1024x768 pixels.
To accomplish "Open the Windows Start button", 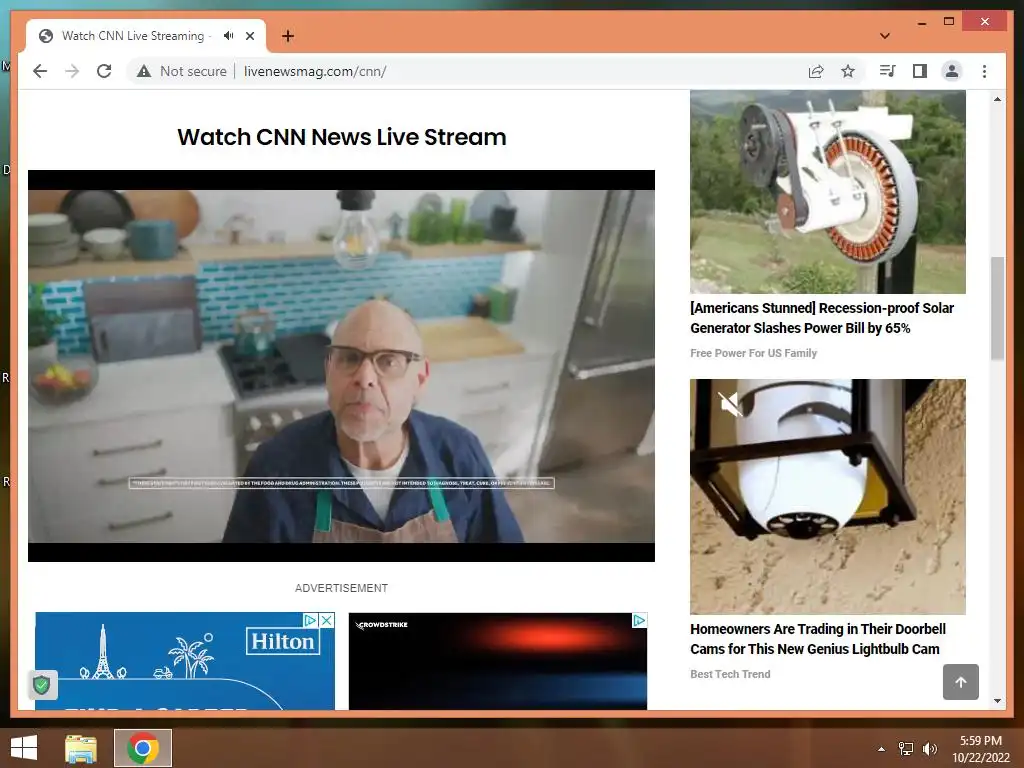I will coord(24,748).
